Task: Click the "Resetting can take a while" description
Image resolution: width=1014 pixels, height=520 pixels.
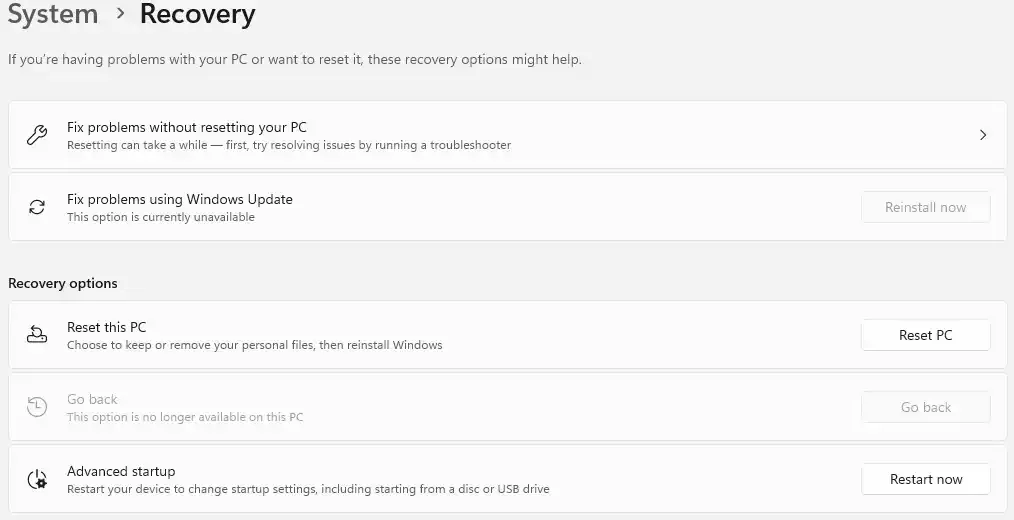Action: coord(289,145)
